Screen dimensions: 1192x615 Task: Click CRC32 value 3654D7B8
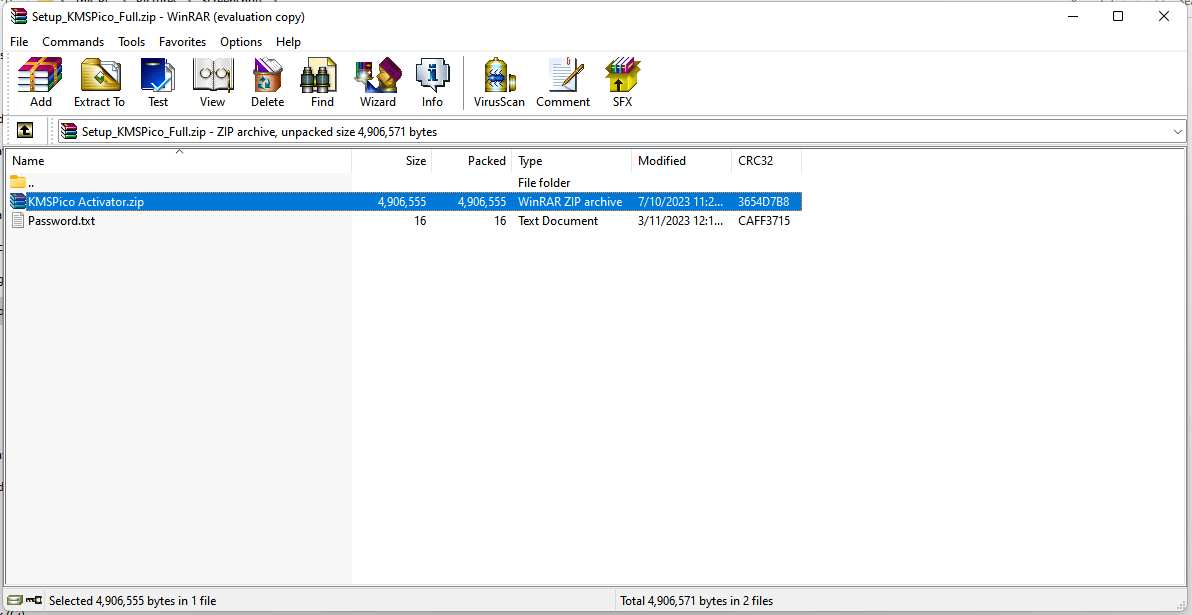[764, 201]
